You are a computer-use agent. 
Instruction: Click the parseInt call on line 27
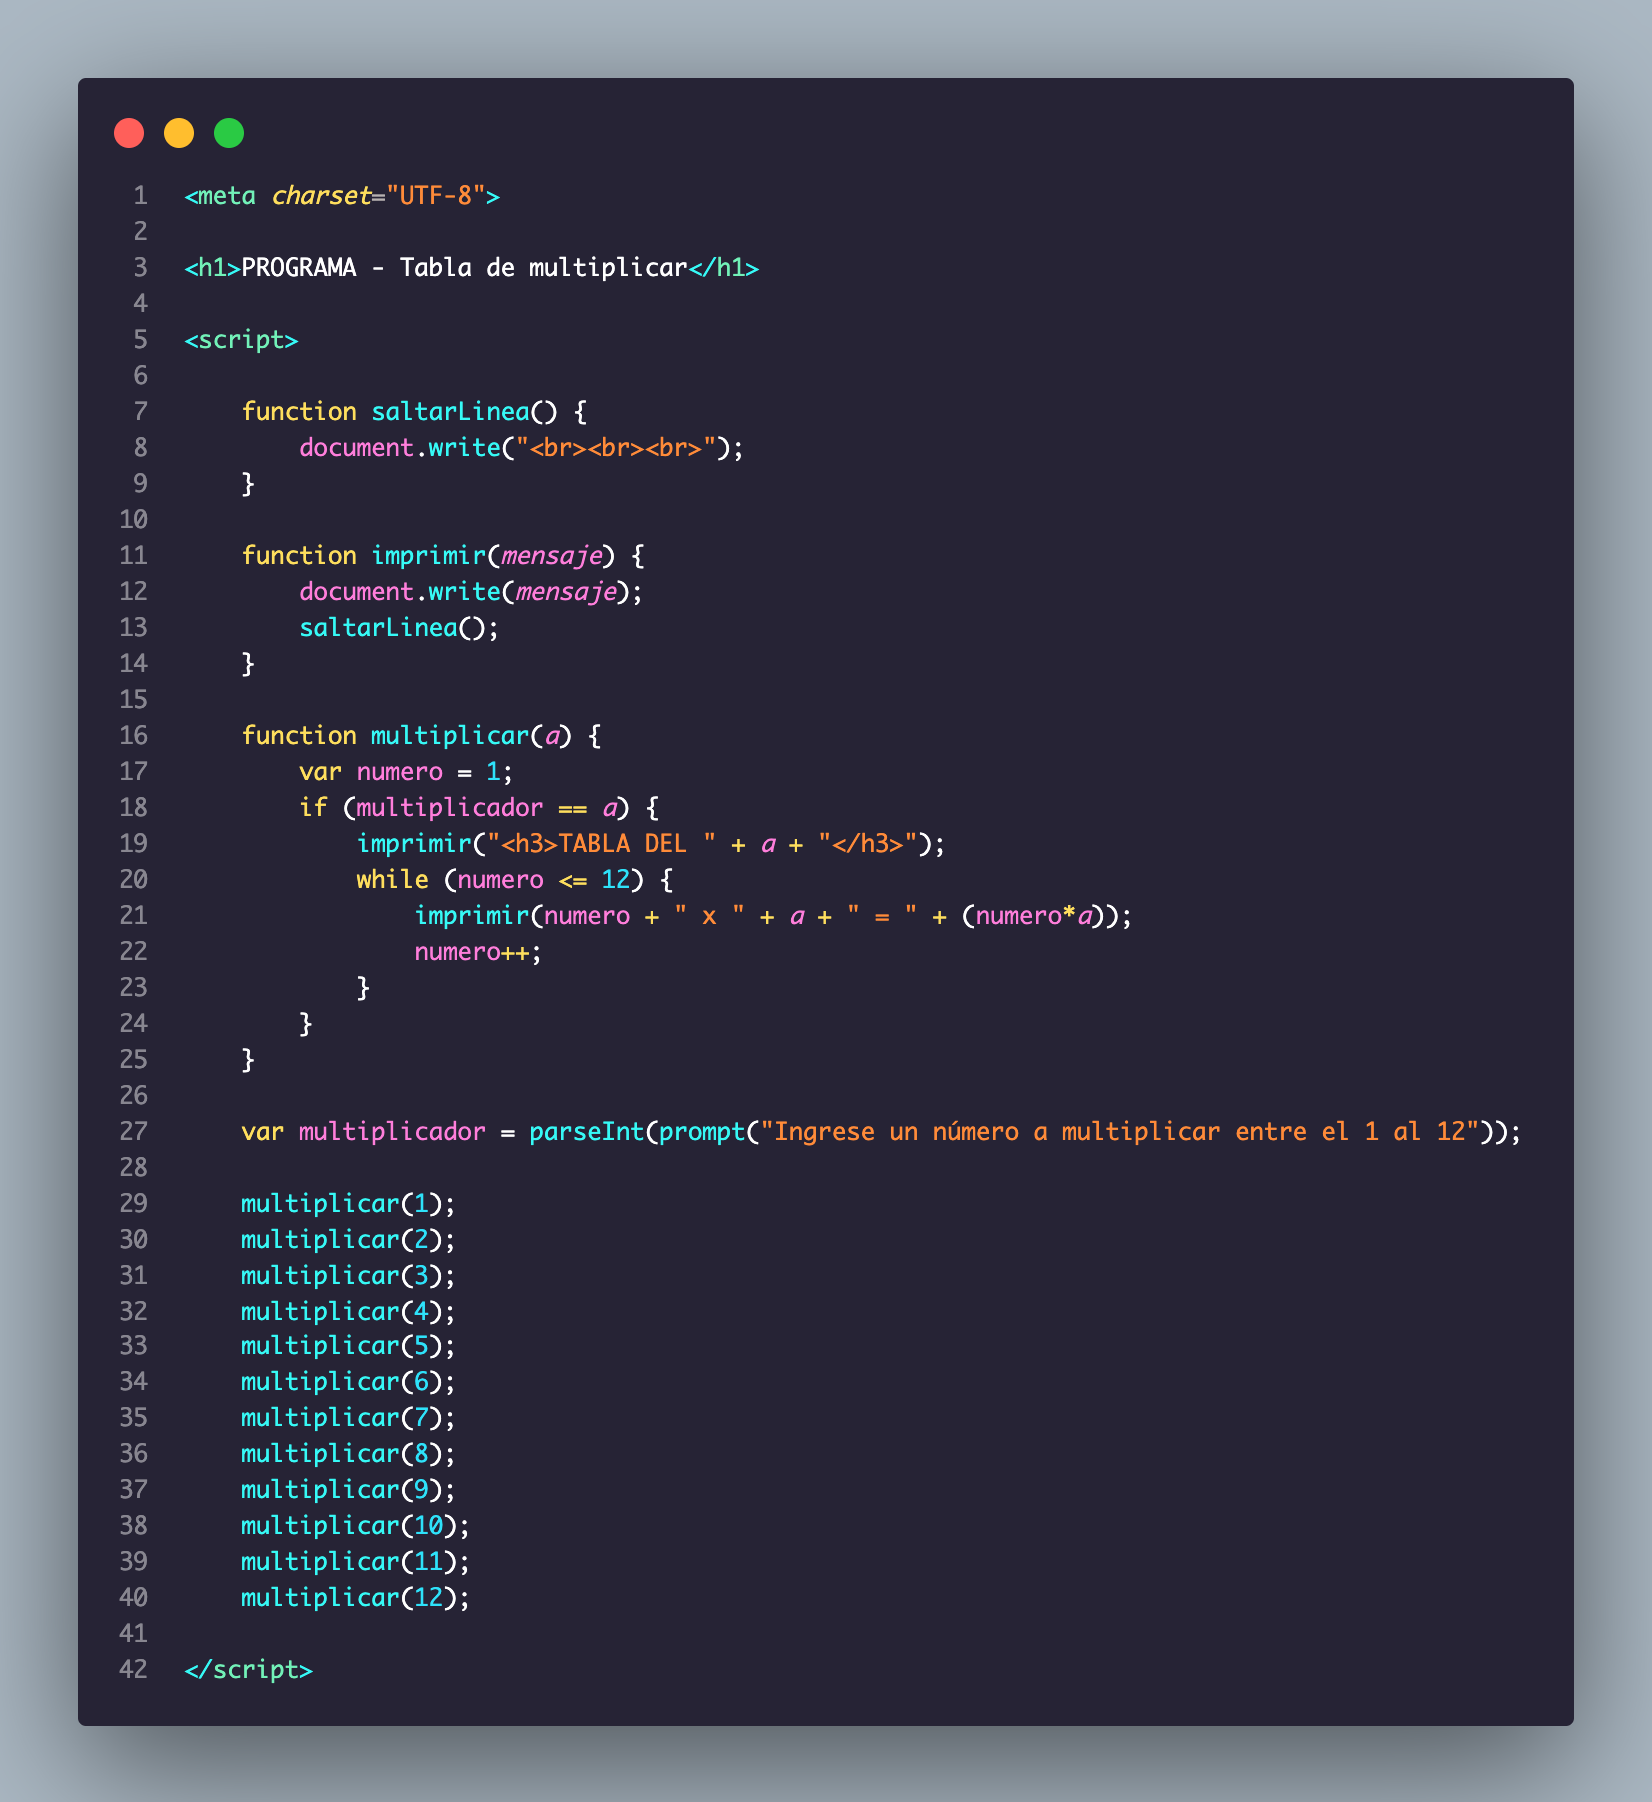pos(1018,1132)
